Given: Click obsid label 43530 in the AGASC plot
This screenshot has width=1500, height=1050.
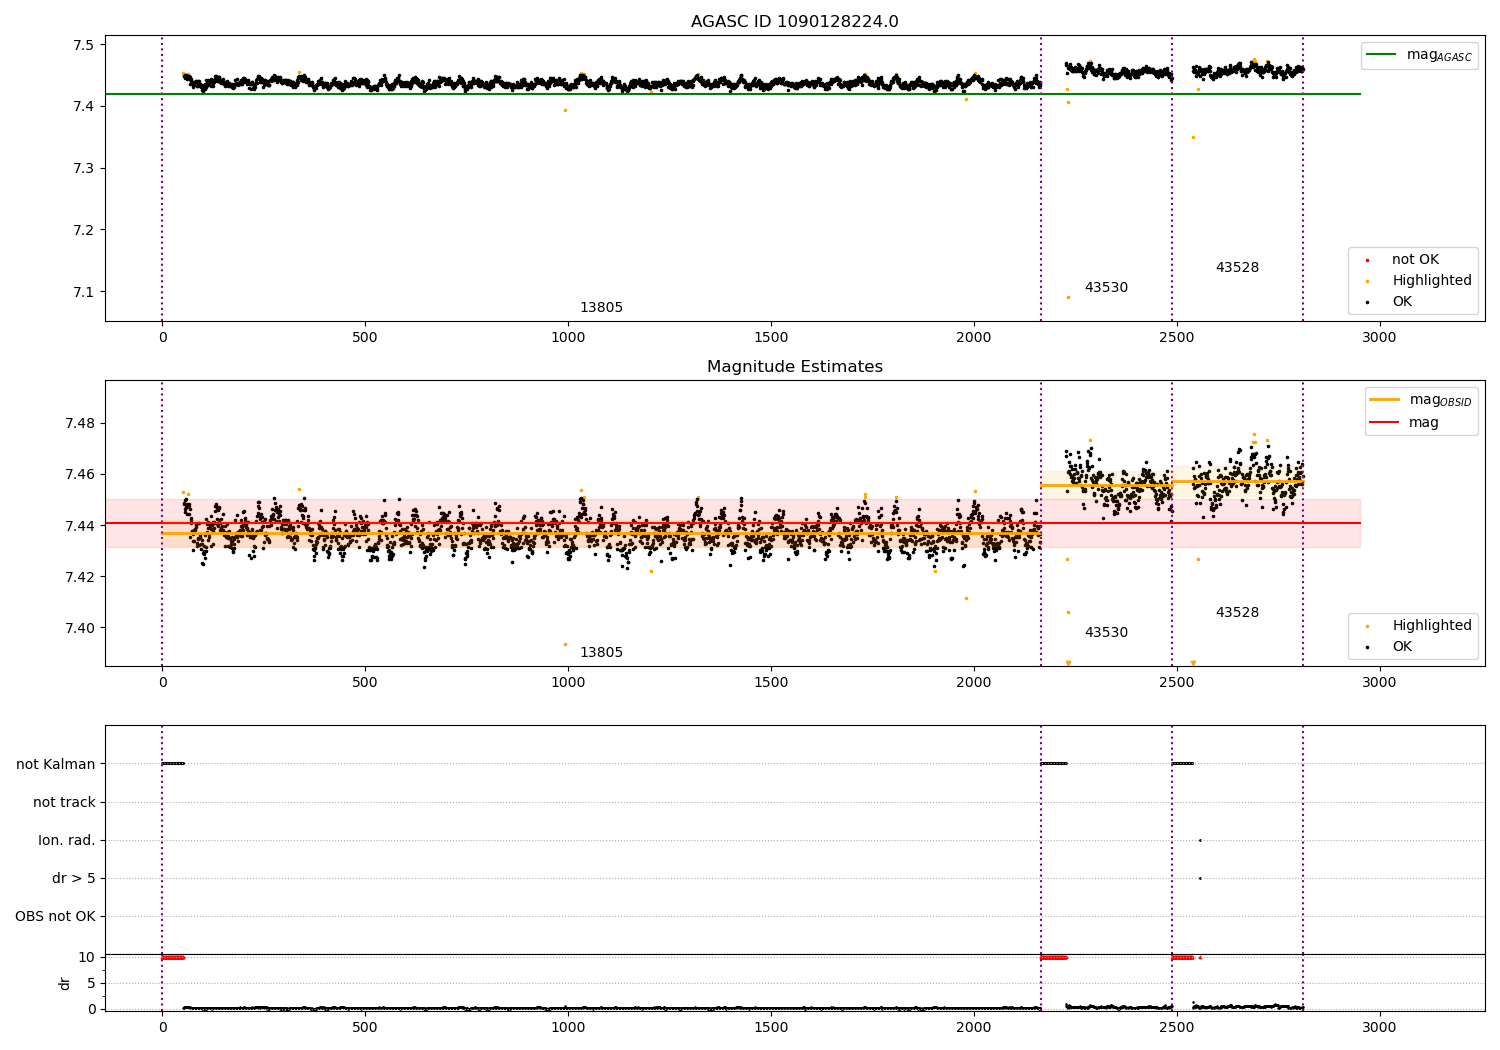Looking at the screenshot, I should (x=1106, y=288).
